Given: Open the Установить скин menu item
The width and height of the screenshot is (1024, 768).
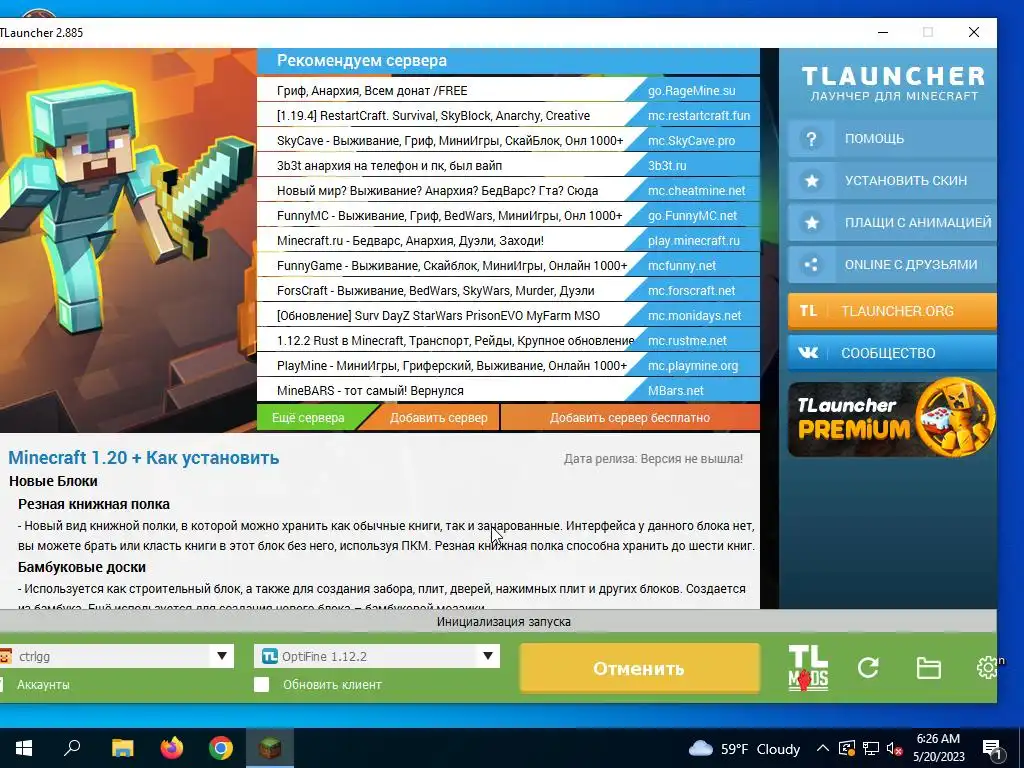Looking at the screenshot, I should click(892, 181).
